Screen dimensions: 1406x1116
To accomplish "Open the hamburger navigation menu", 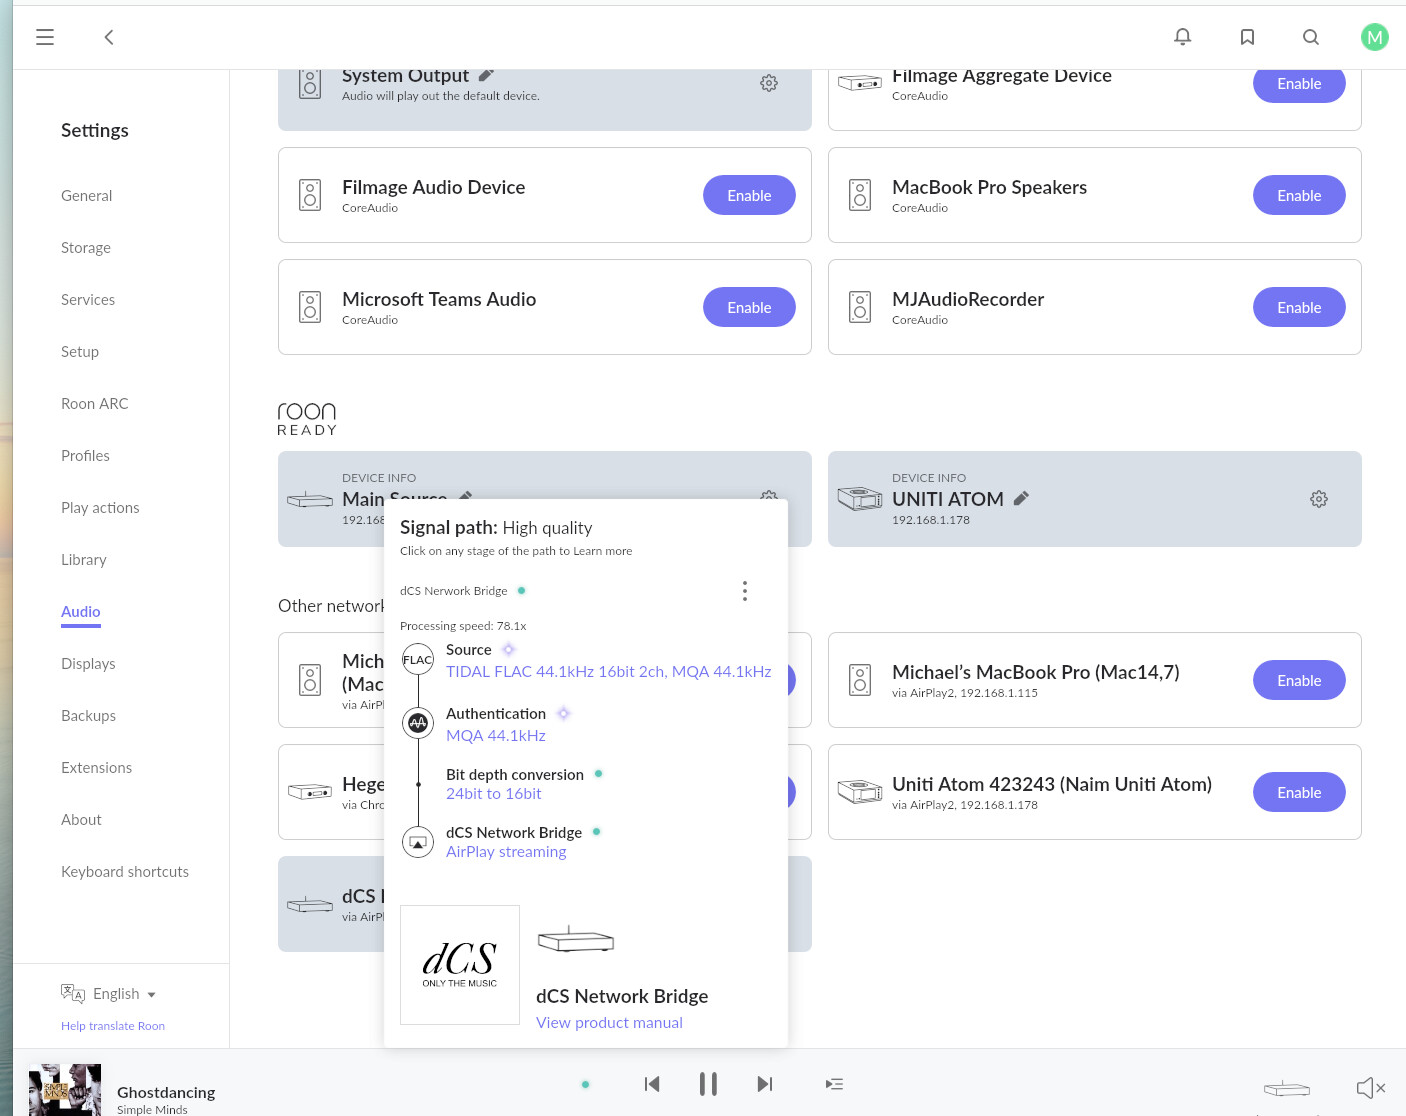I will point(45,37).
